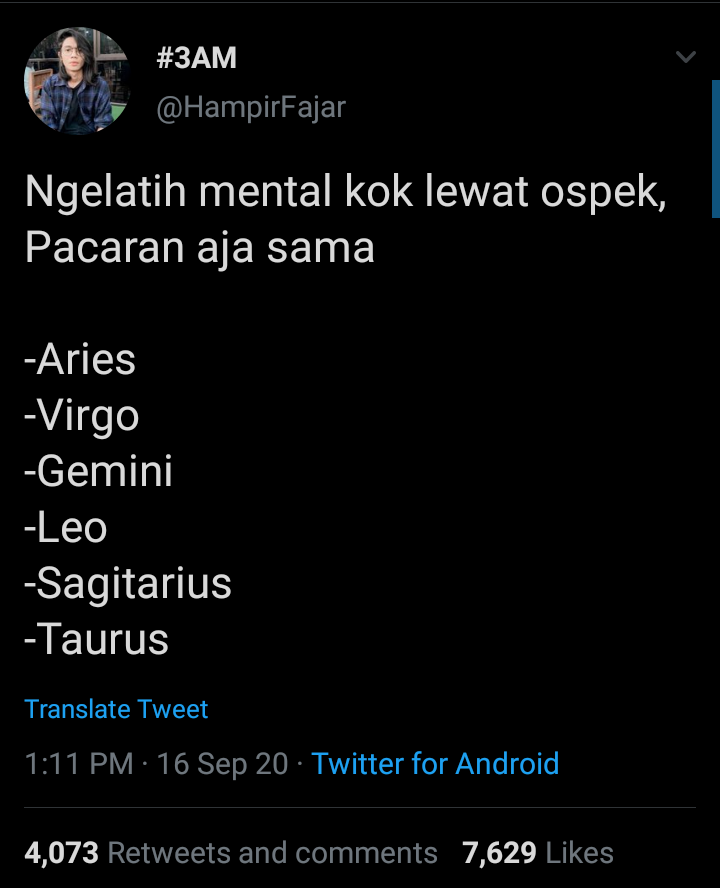
Task: Click the 16 Sep 20 date
Action: pyautogui.click(x=222, y=764)
